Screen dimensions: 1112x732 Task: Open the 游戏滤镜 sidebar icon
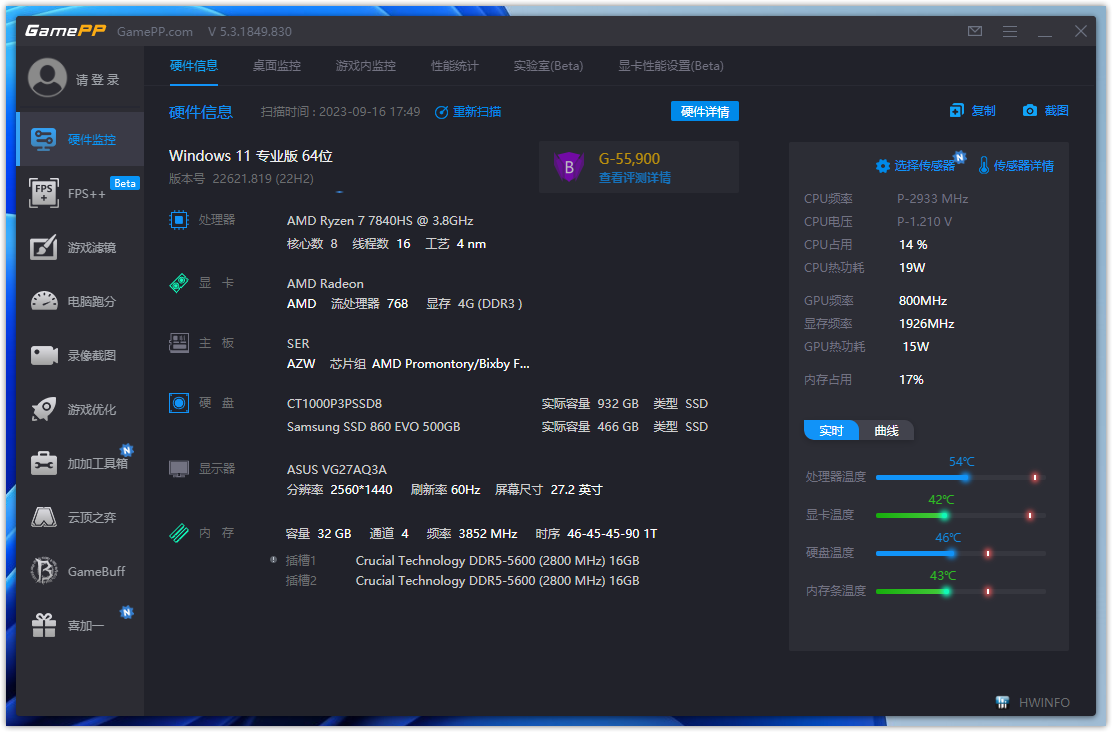[x=44, y=248]
